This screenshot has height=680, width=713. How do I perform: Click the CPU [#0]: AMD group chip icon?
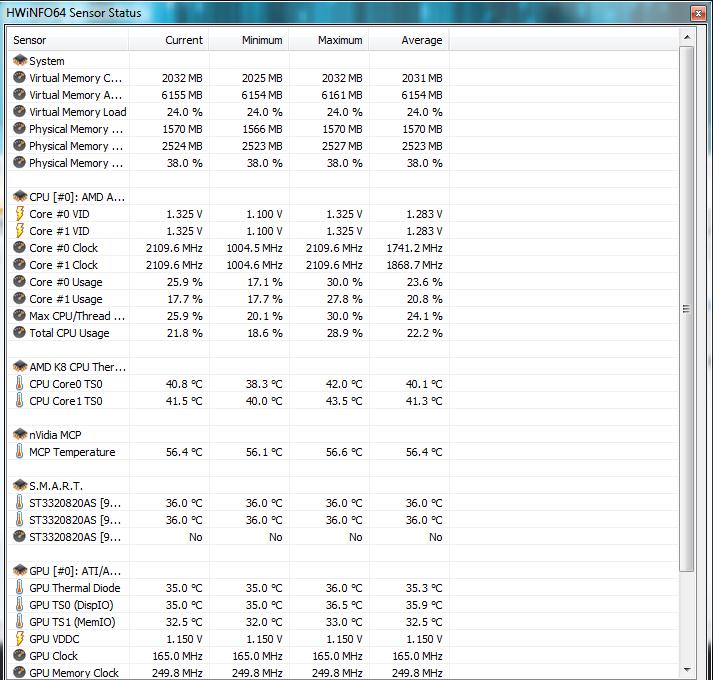point(20,196)
